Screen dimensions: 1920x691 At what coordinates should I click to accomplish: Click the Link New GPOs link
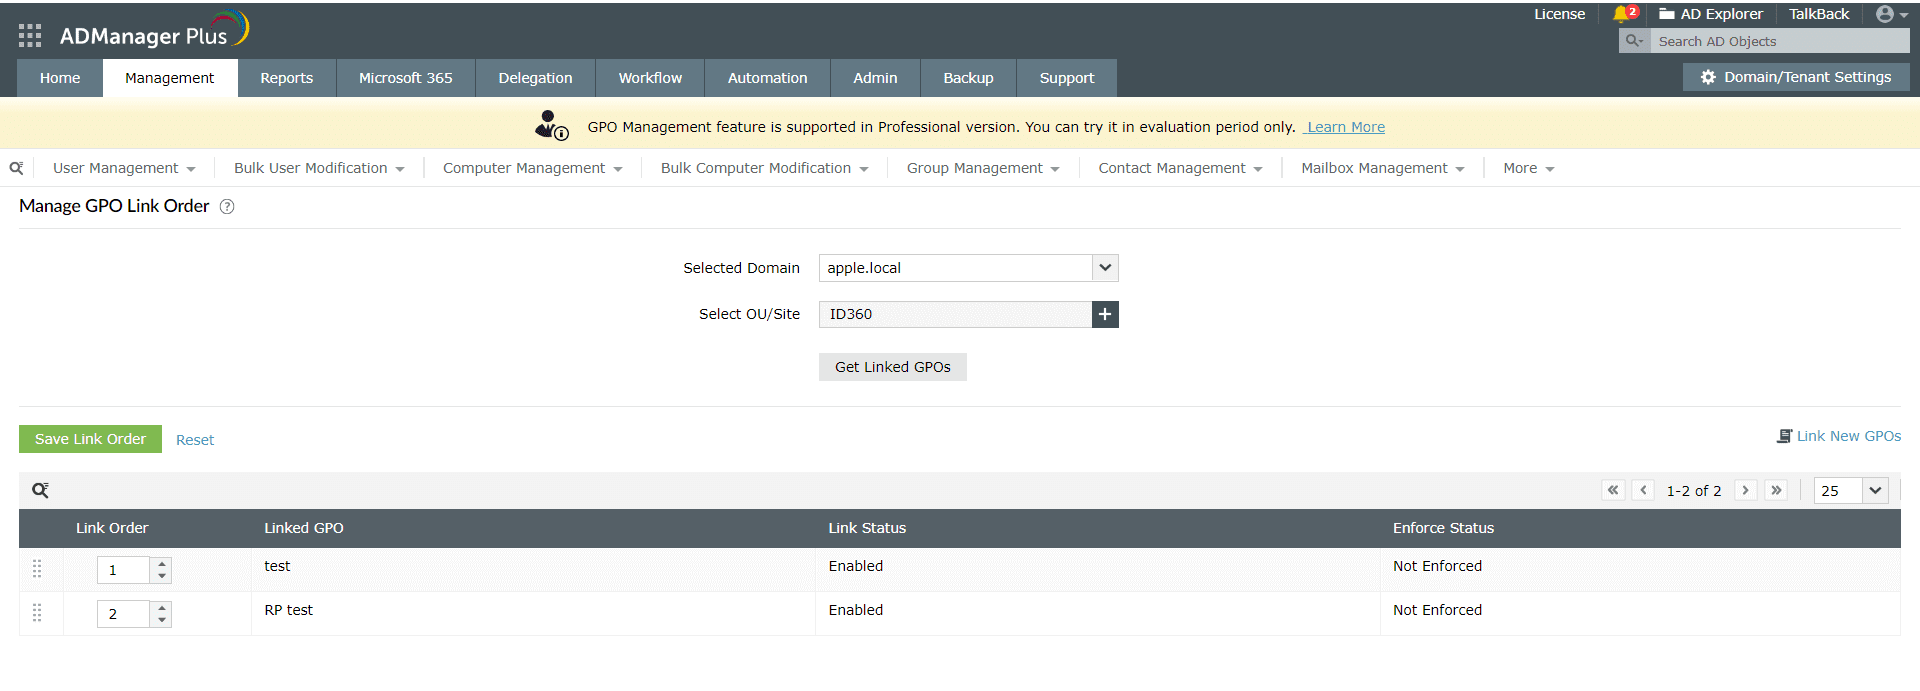[x=1848, y=436]
